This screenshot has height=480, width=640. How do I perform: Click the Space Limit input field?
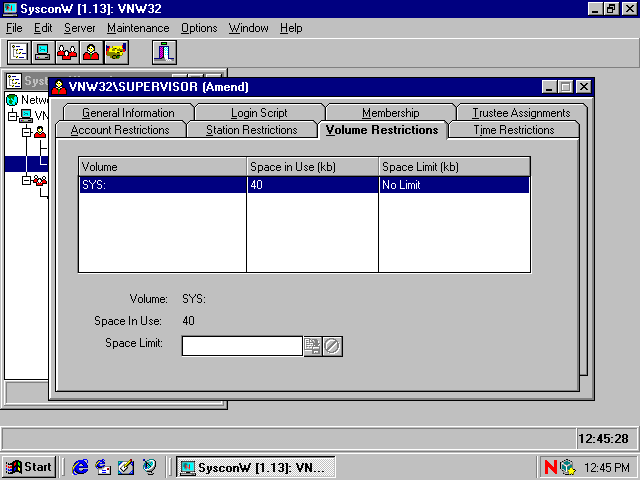click(x=242, y=346)
